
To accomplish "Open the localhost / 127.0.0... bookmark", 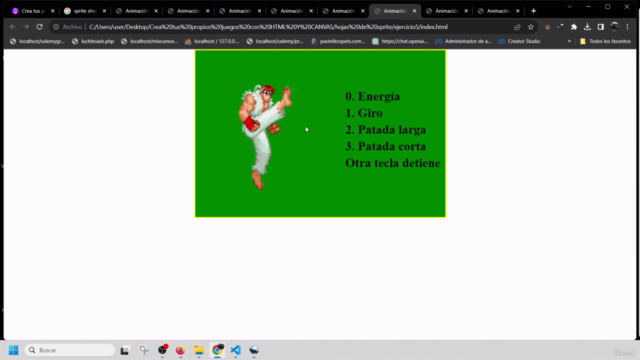I will pyautogui.click(x=212, y=41).
